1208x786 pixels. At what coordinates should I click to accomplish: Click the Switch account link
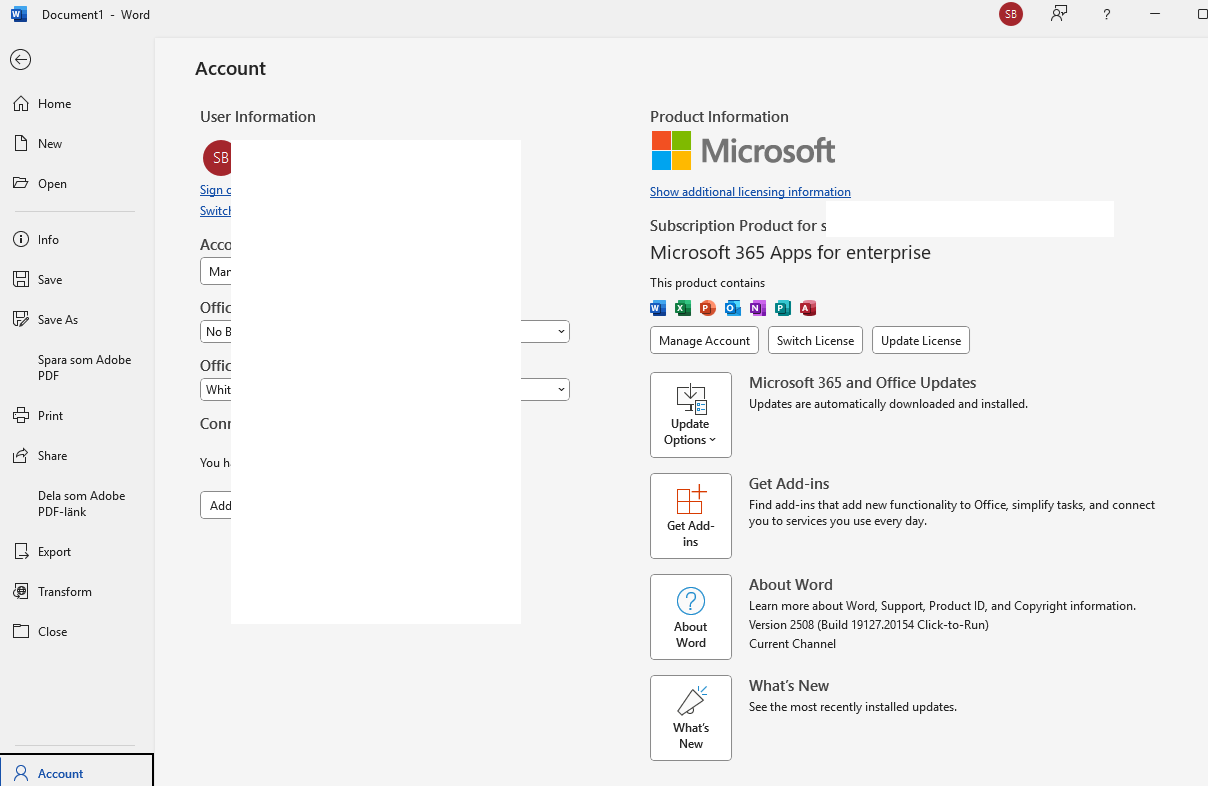point(215,211)
